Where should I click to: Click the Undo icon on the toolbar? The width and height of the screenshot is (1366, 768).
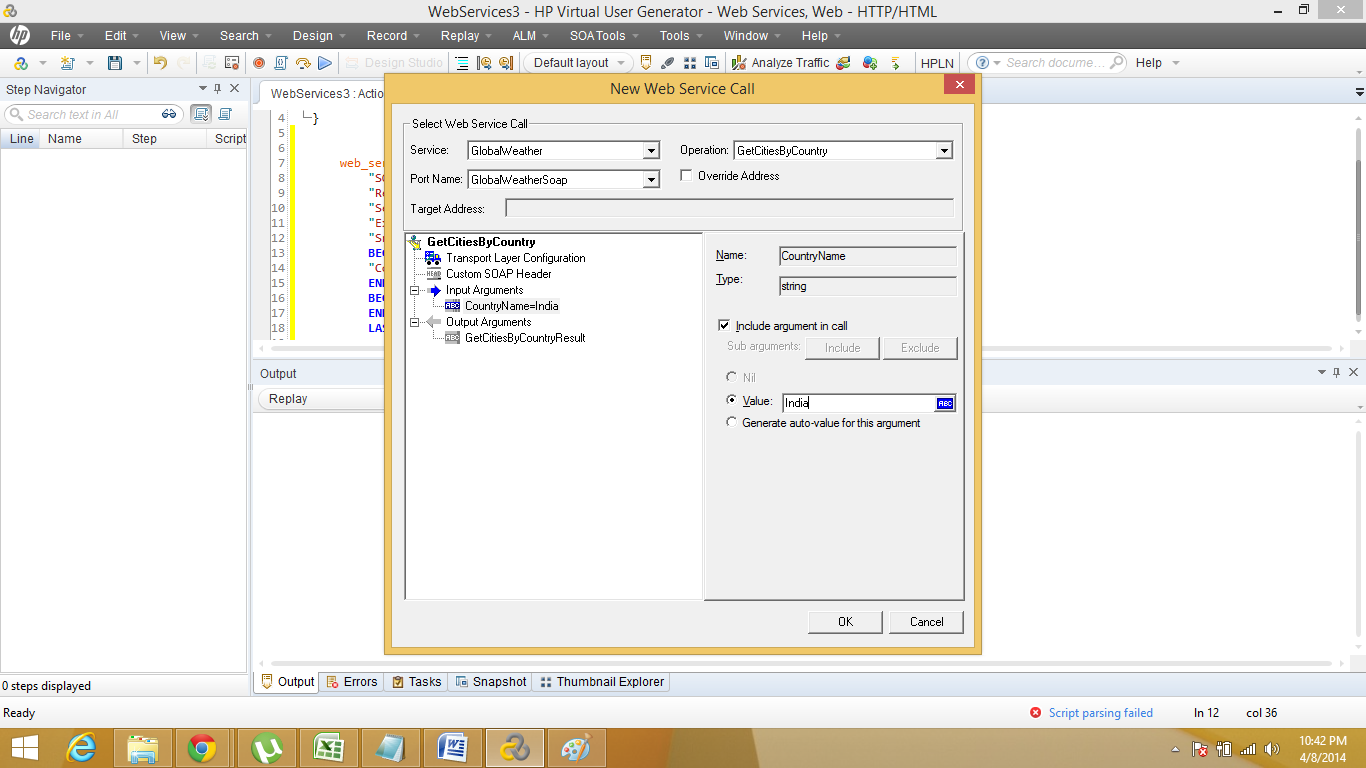tap(159, 62)
